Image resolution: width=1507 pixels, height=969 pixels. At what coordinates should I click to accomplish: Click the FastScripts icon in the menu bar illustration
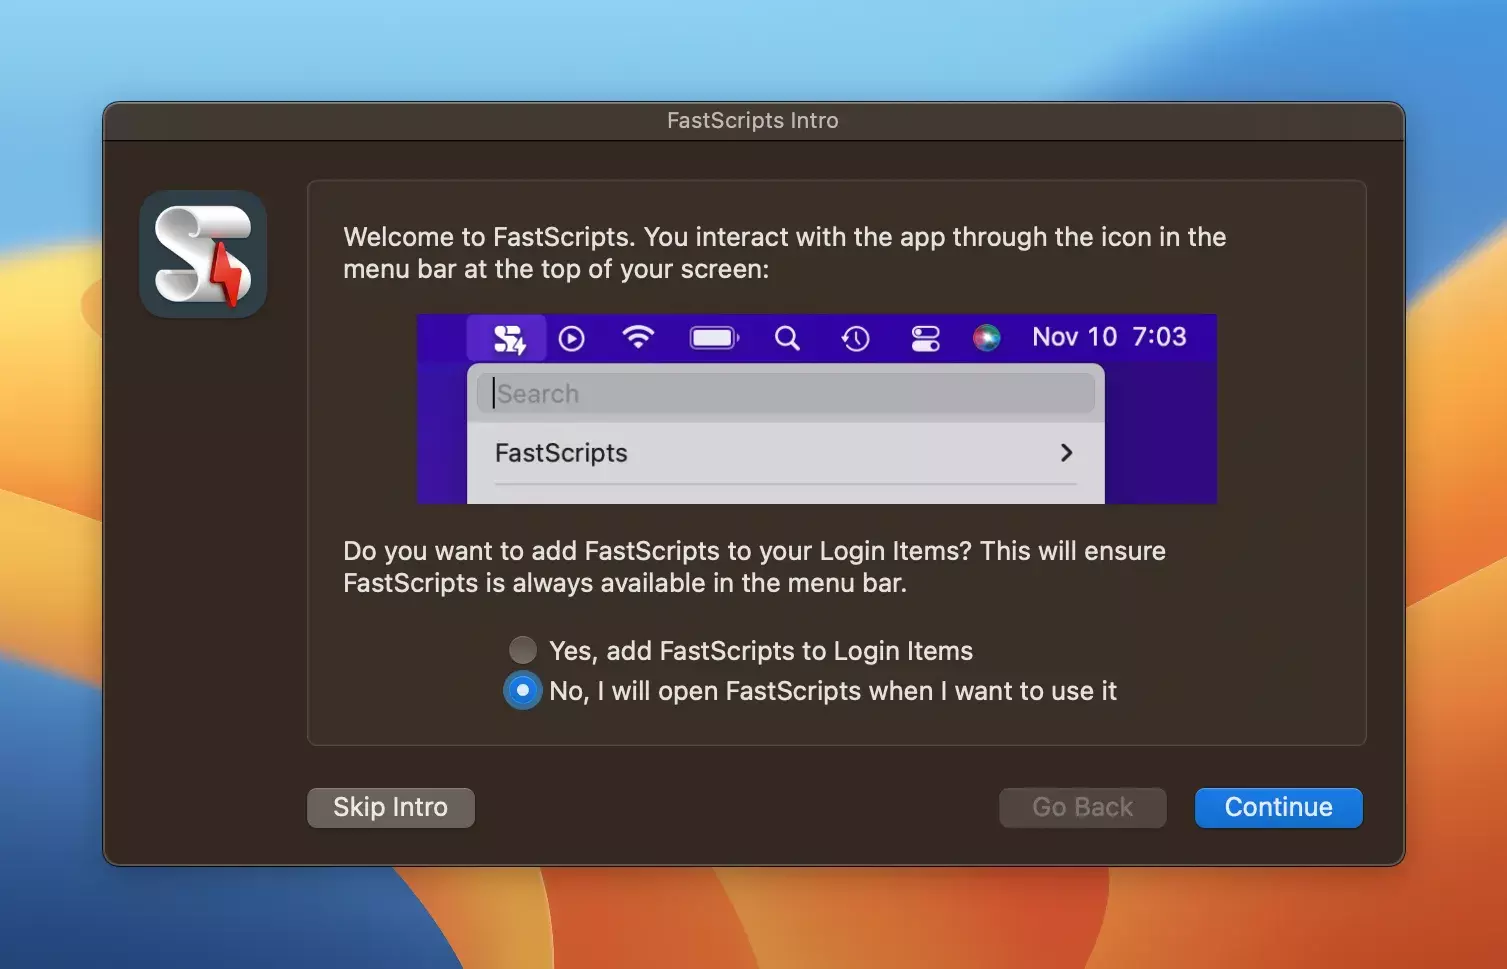(x=509, y=339)
